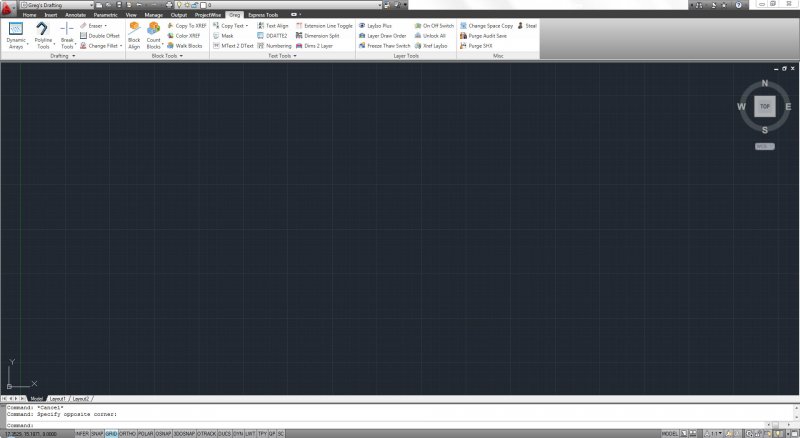The width and height of the screenshot is (800, 438).
Task: Click the Layiso Plus tool
Action: tap(375, 26)
